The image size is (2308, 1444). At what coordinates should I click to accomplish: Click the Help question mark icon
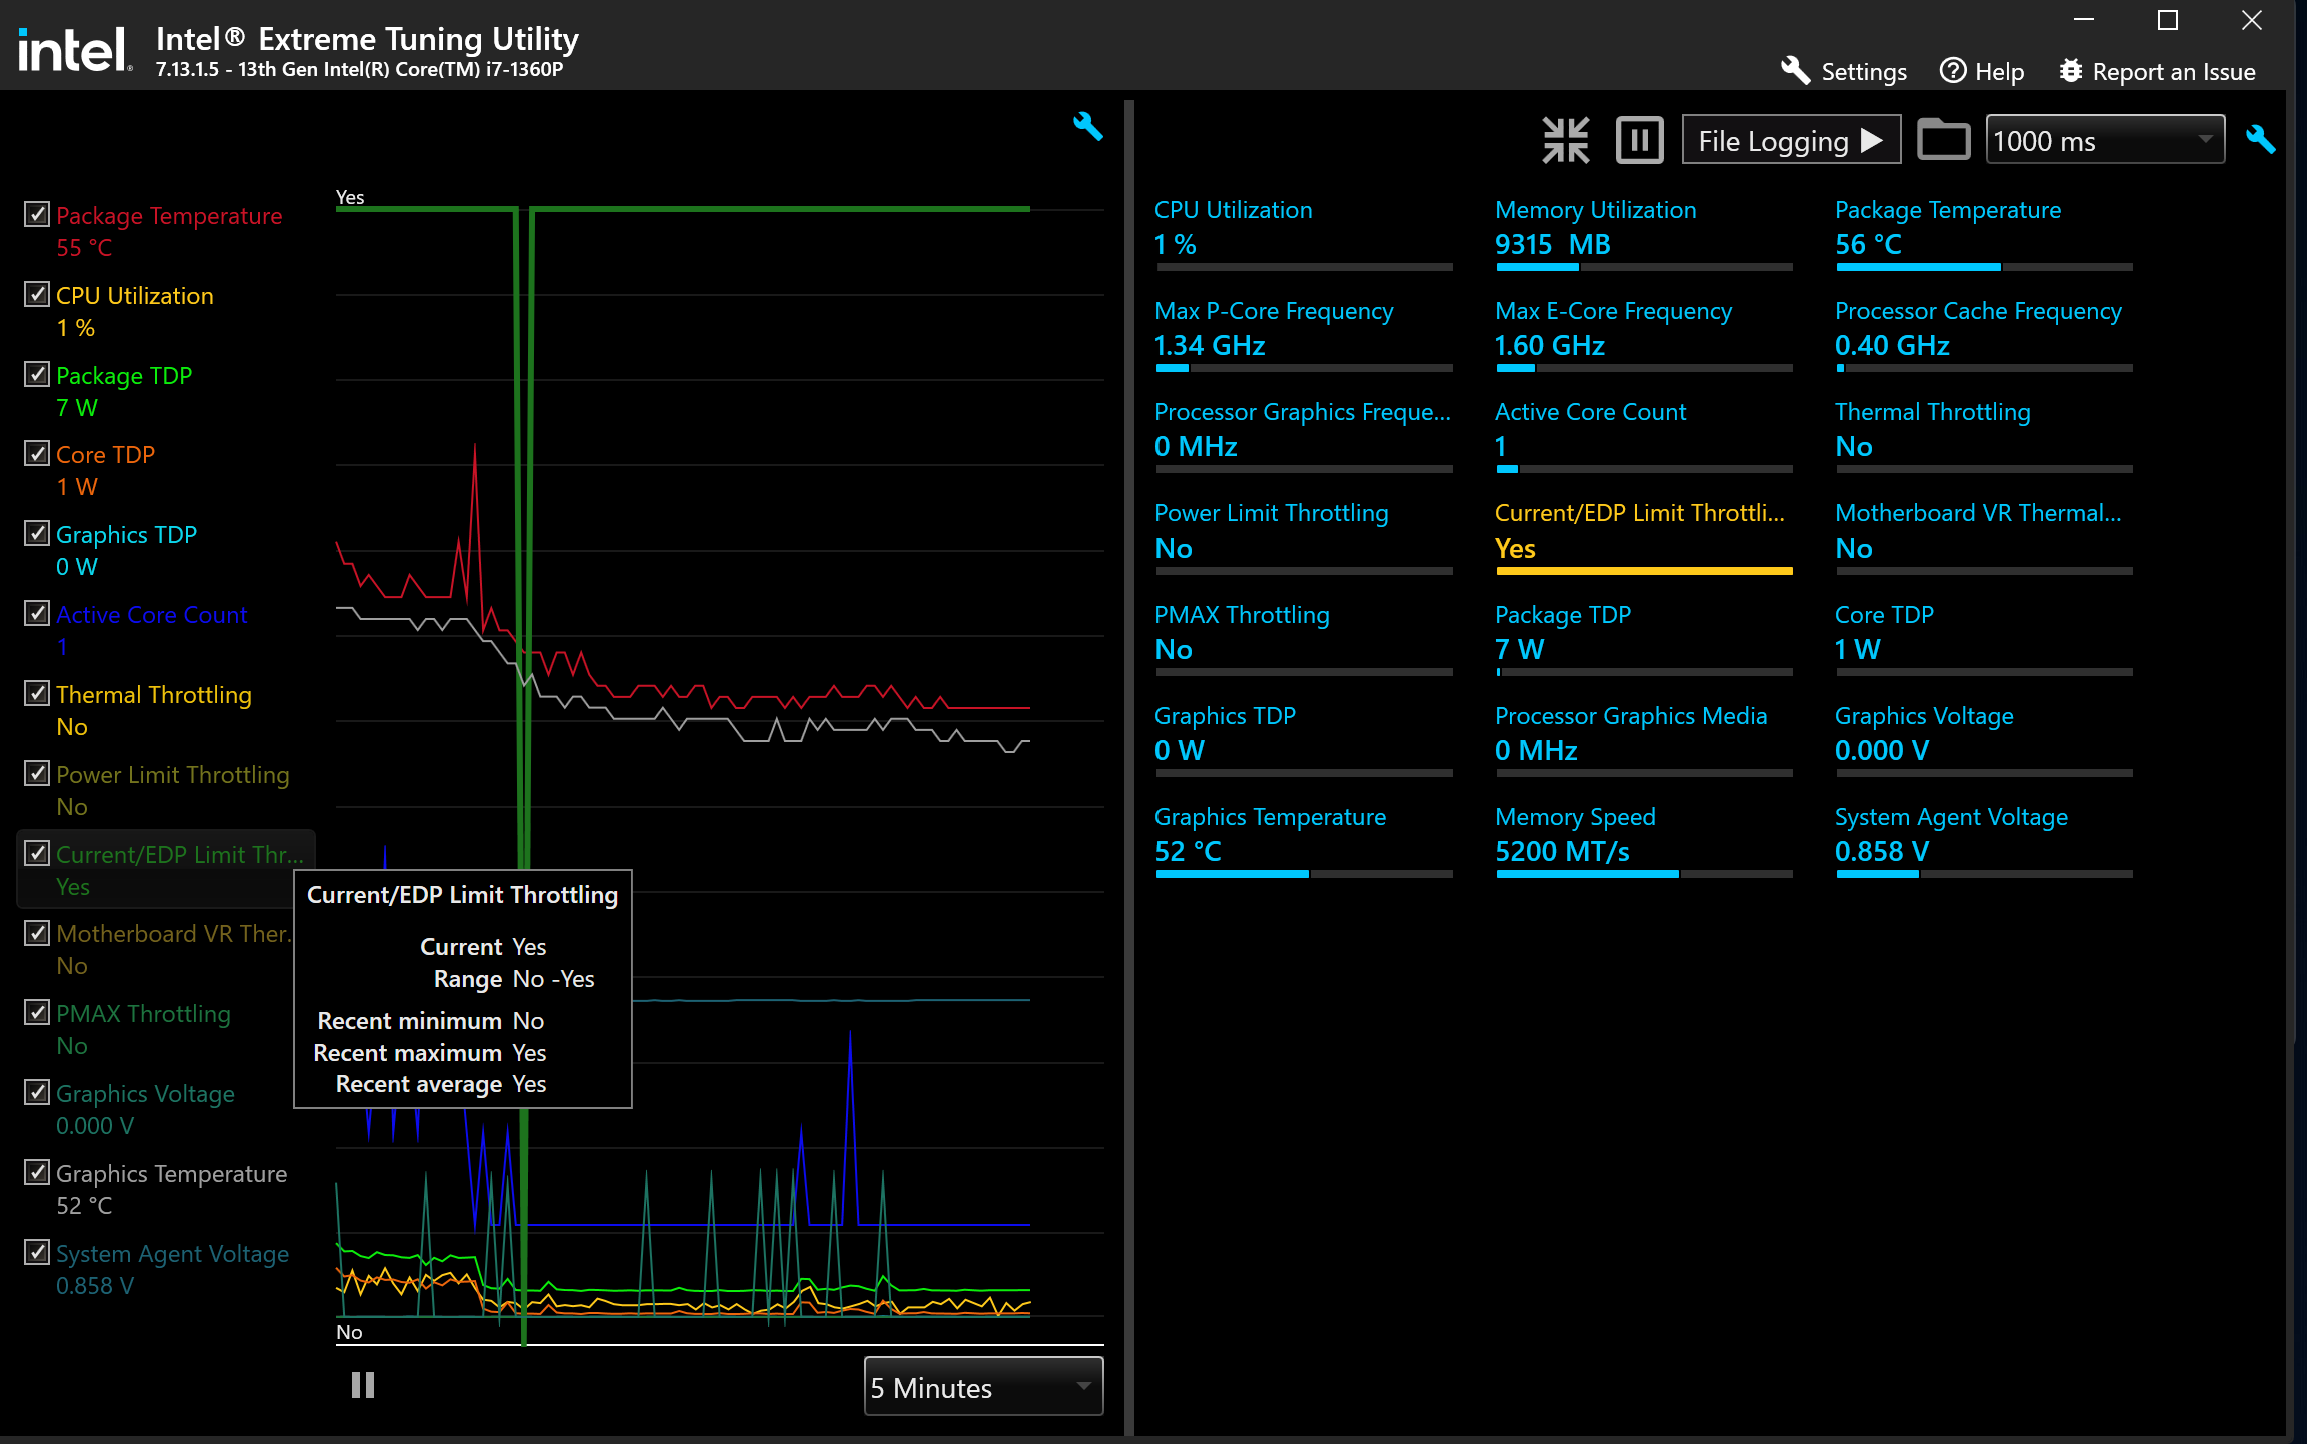coord(1953,71)
